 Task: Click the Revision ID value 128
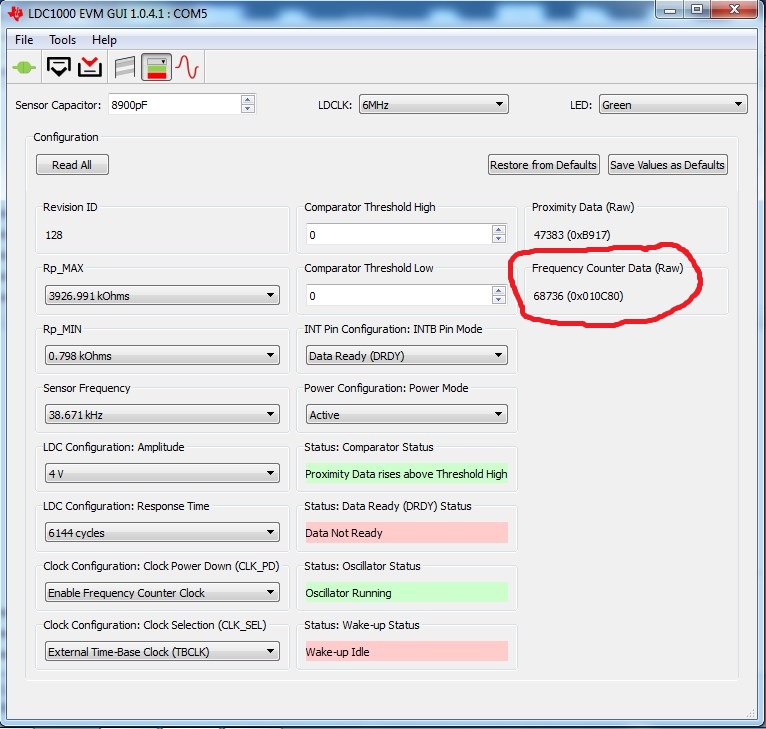click(54, 235)
